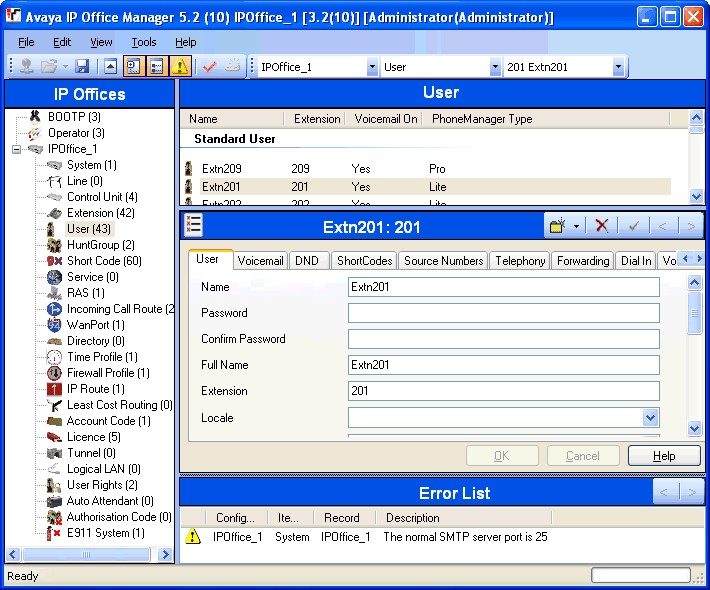The width and height of the screenshot is (710, 590).
Task: Click the tree horizontal scrollbar right arrow
Action: pyautogui.click(x=165, y=554)
